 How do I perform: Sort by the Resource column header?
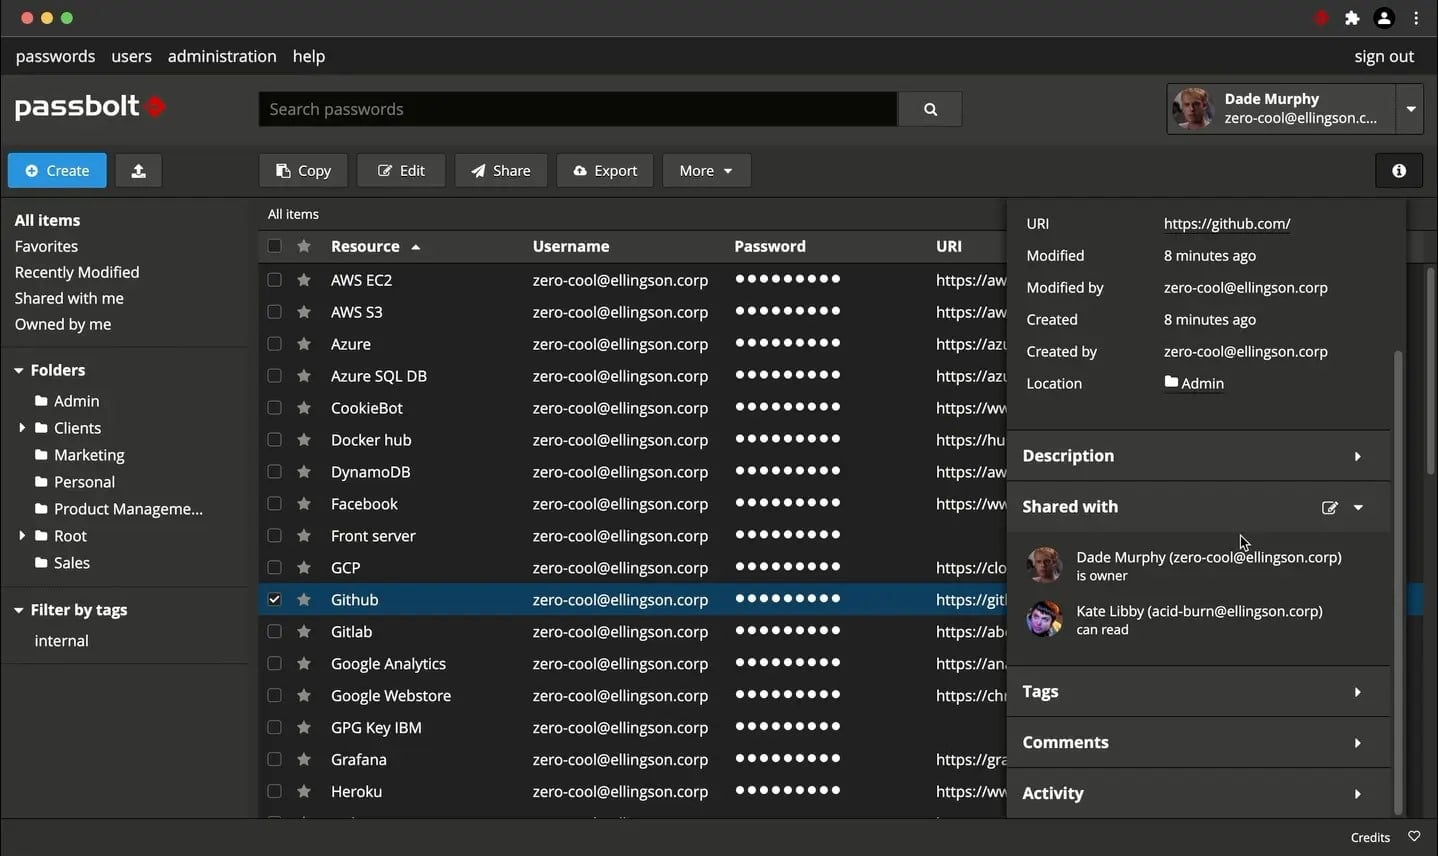tap(375, 246)
